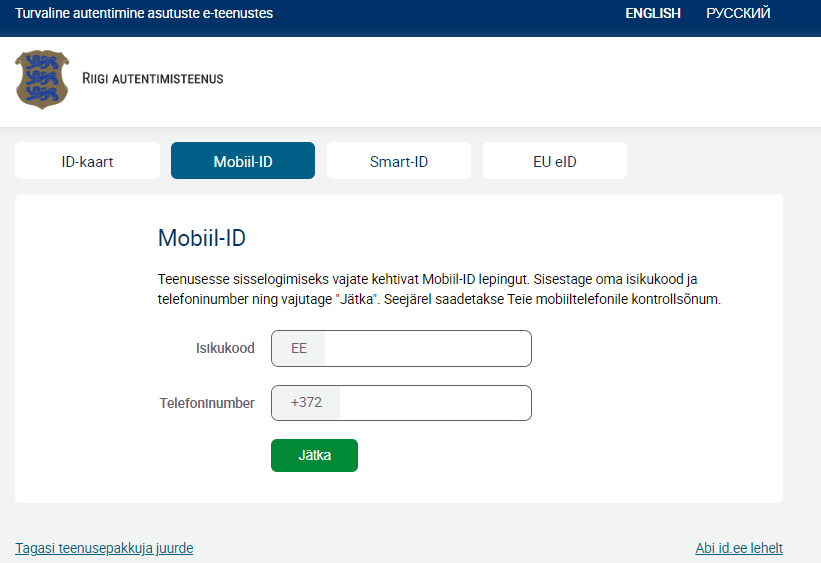Image resolution: width=821 pixels, height=563 pixels.
Task: Click the Mobiil-ID instructions paragraph
Action: (x=438, y=289)
